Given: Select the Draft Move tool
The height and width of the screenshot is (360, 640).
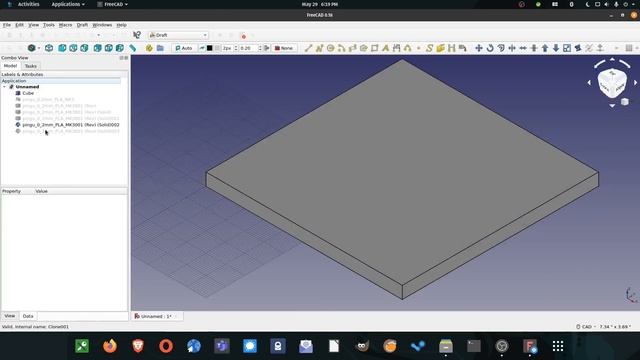Looking at the screenshot, I should pyautogui.click(x=479, y=48).
